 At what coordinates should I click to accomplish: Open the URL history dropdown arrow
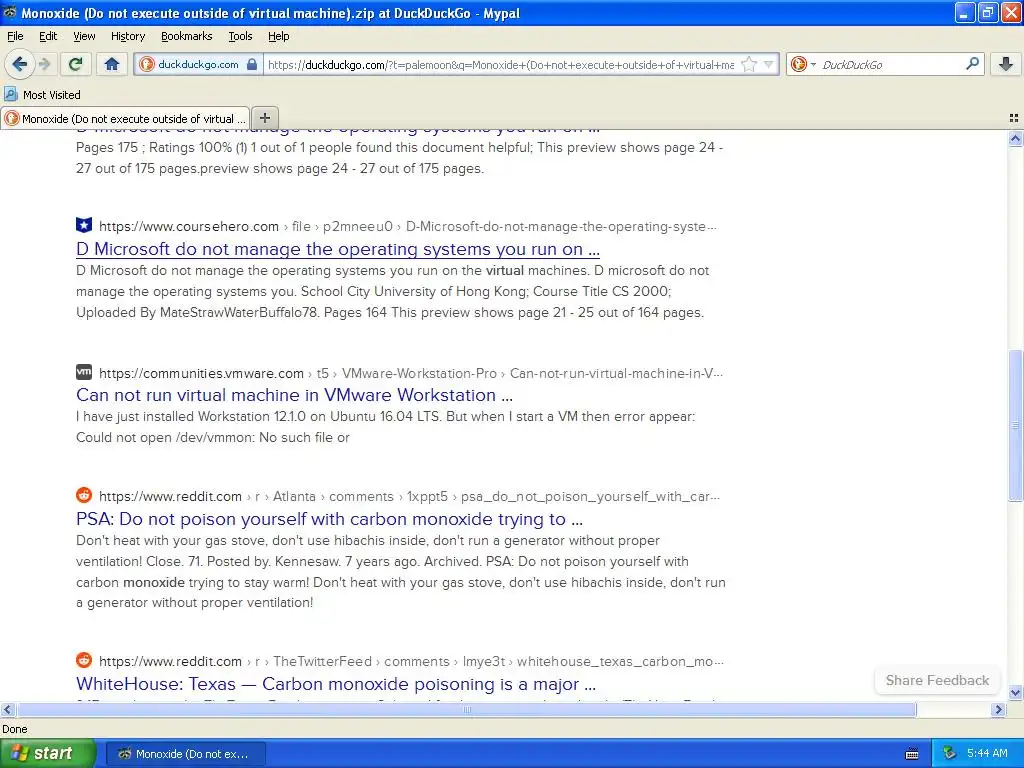coord(769,64)
